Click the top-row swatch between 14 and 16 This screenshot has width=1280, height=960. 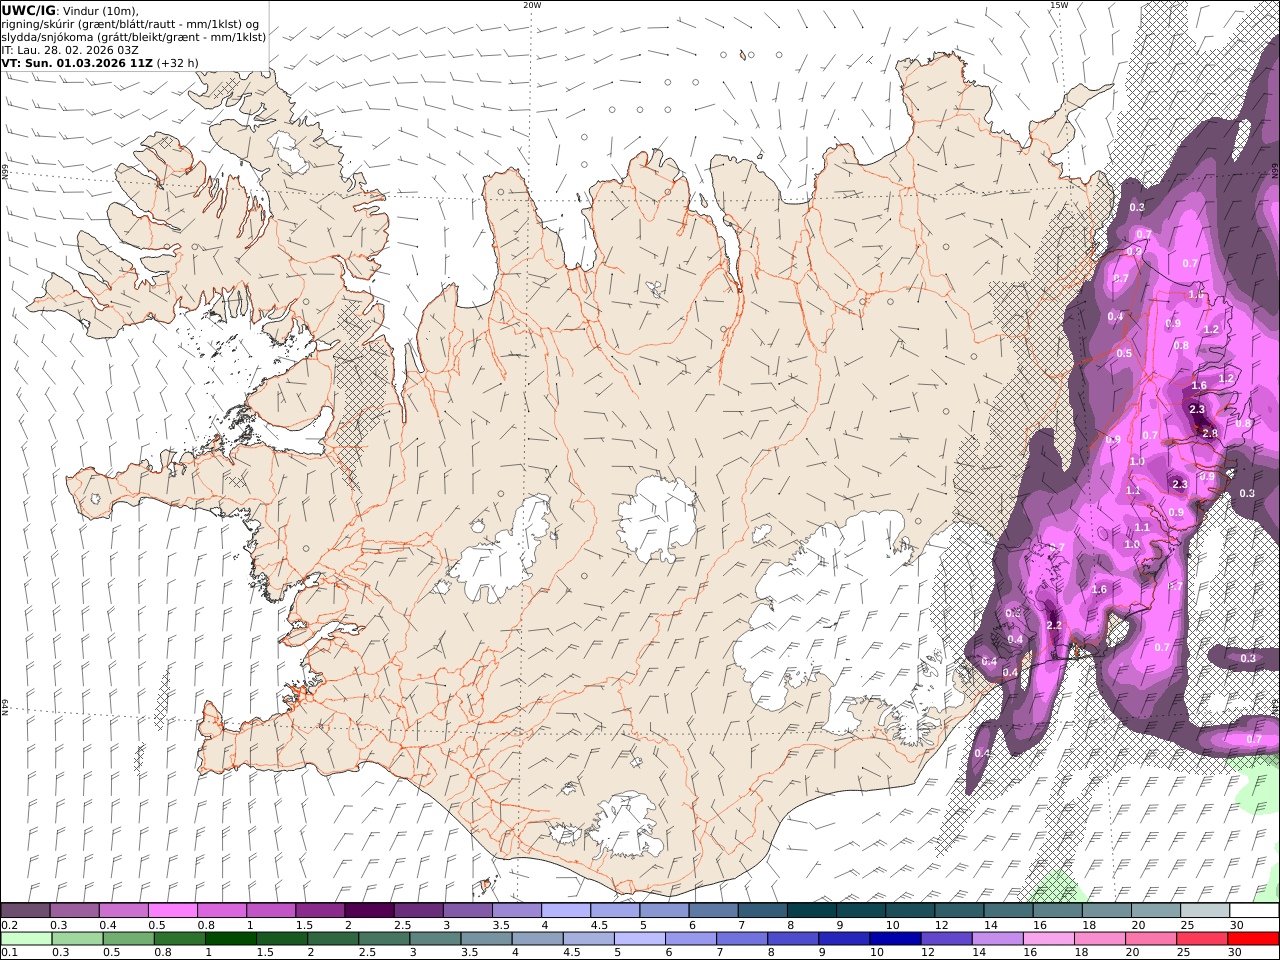1009,911
